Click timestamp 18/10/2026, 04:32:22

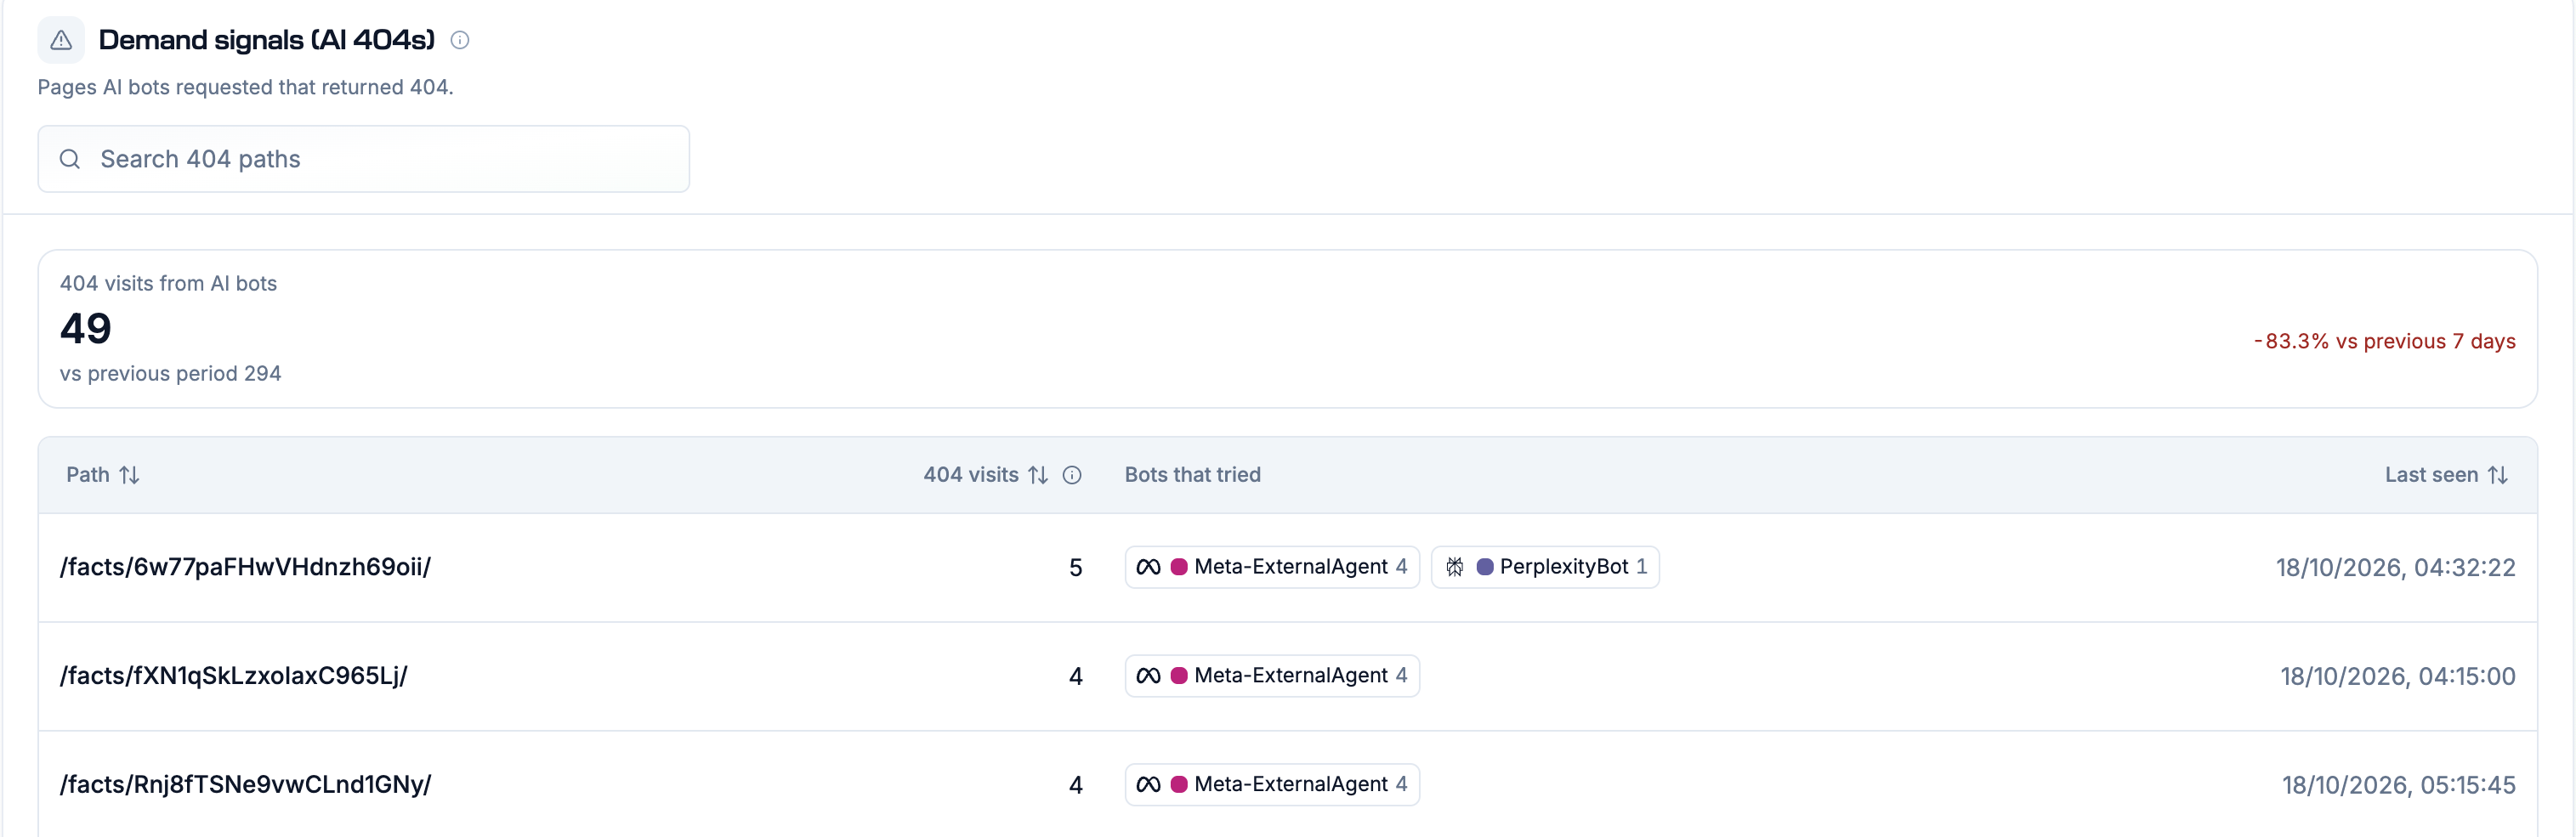[x=2395, y=568]
